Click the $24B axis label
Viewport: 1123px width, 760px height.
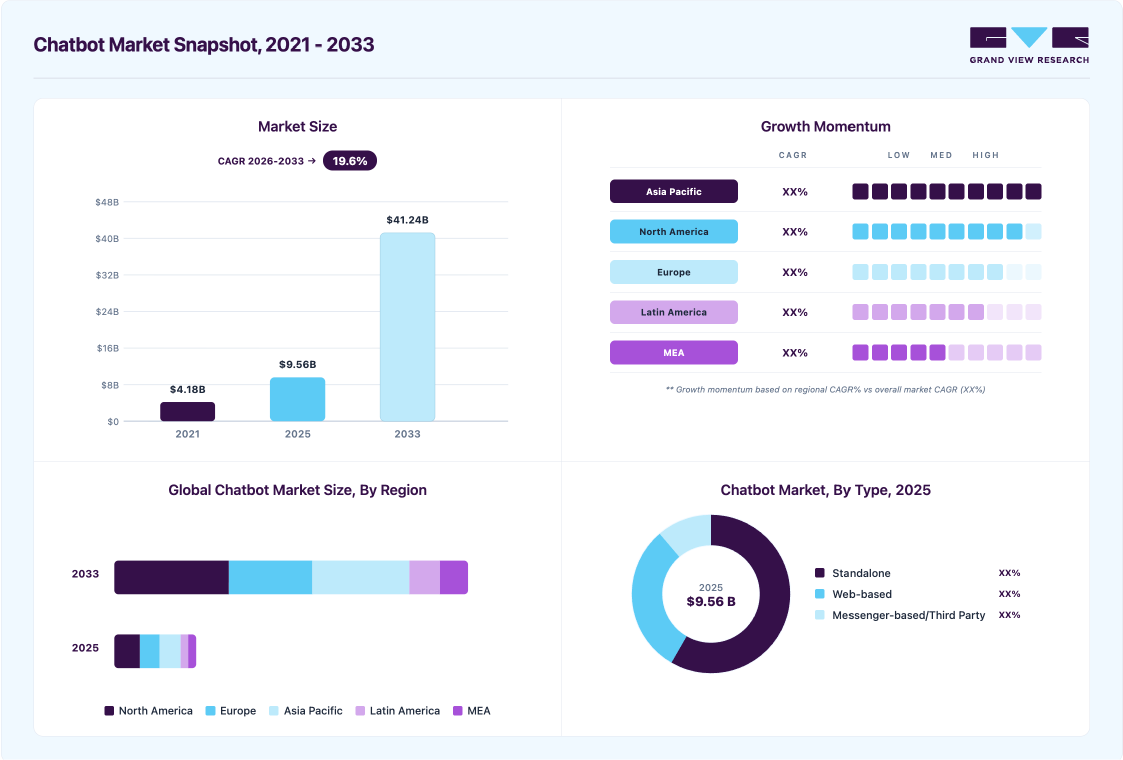point(107,312)
